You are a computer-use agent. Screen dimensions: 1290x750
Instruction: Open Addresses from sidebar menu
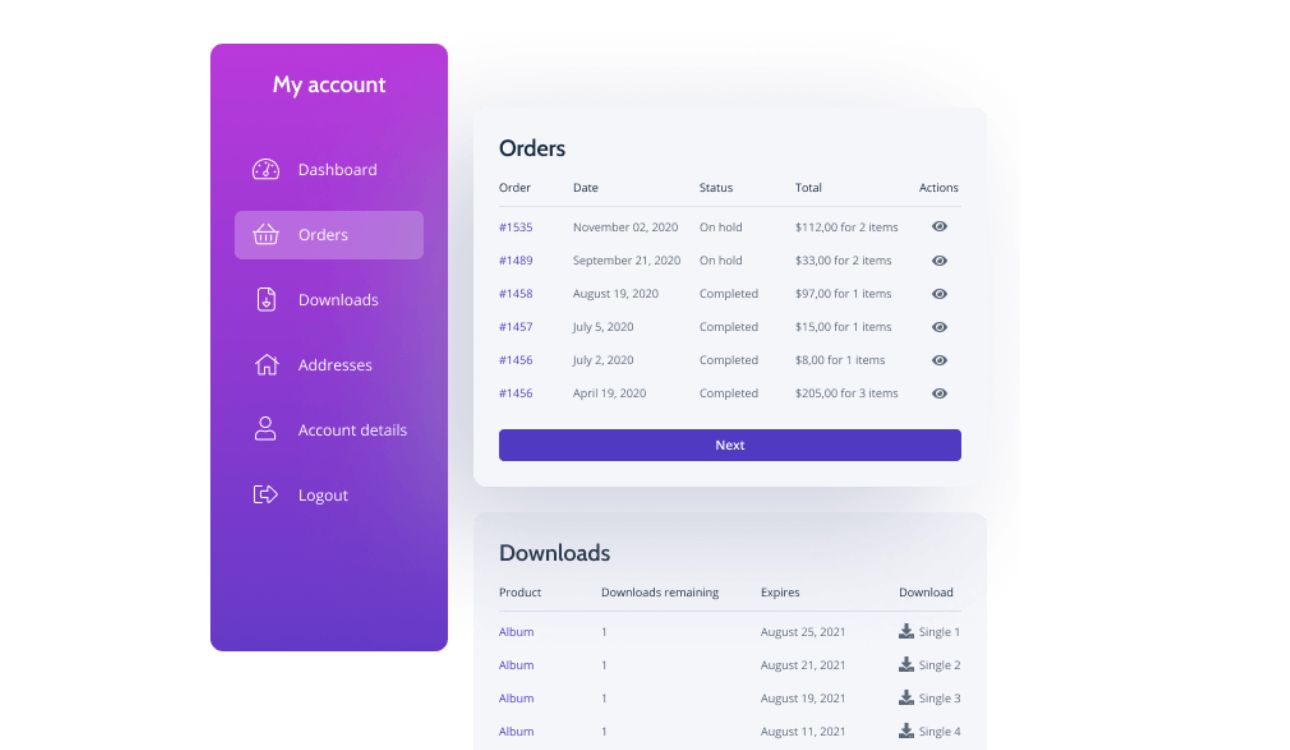click(334, 365)
